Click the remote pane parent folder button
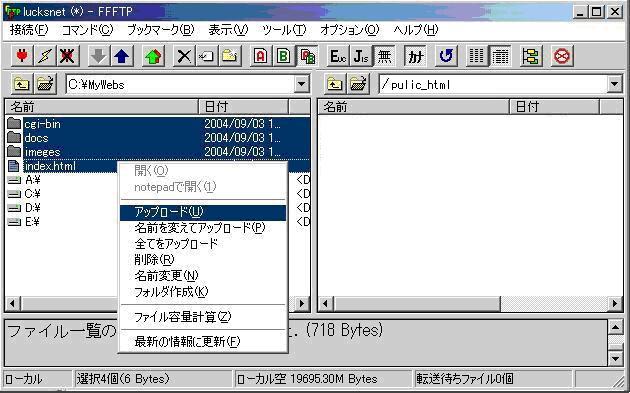This screenshot has height=393, width=630. [x=334, y=84]
